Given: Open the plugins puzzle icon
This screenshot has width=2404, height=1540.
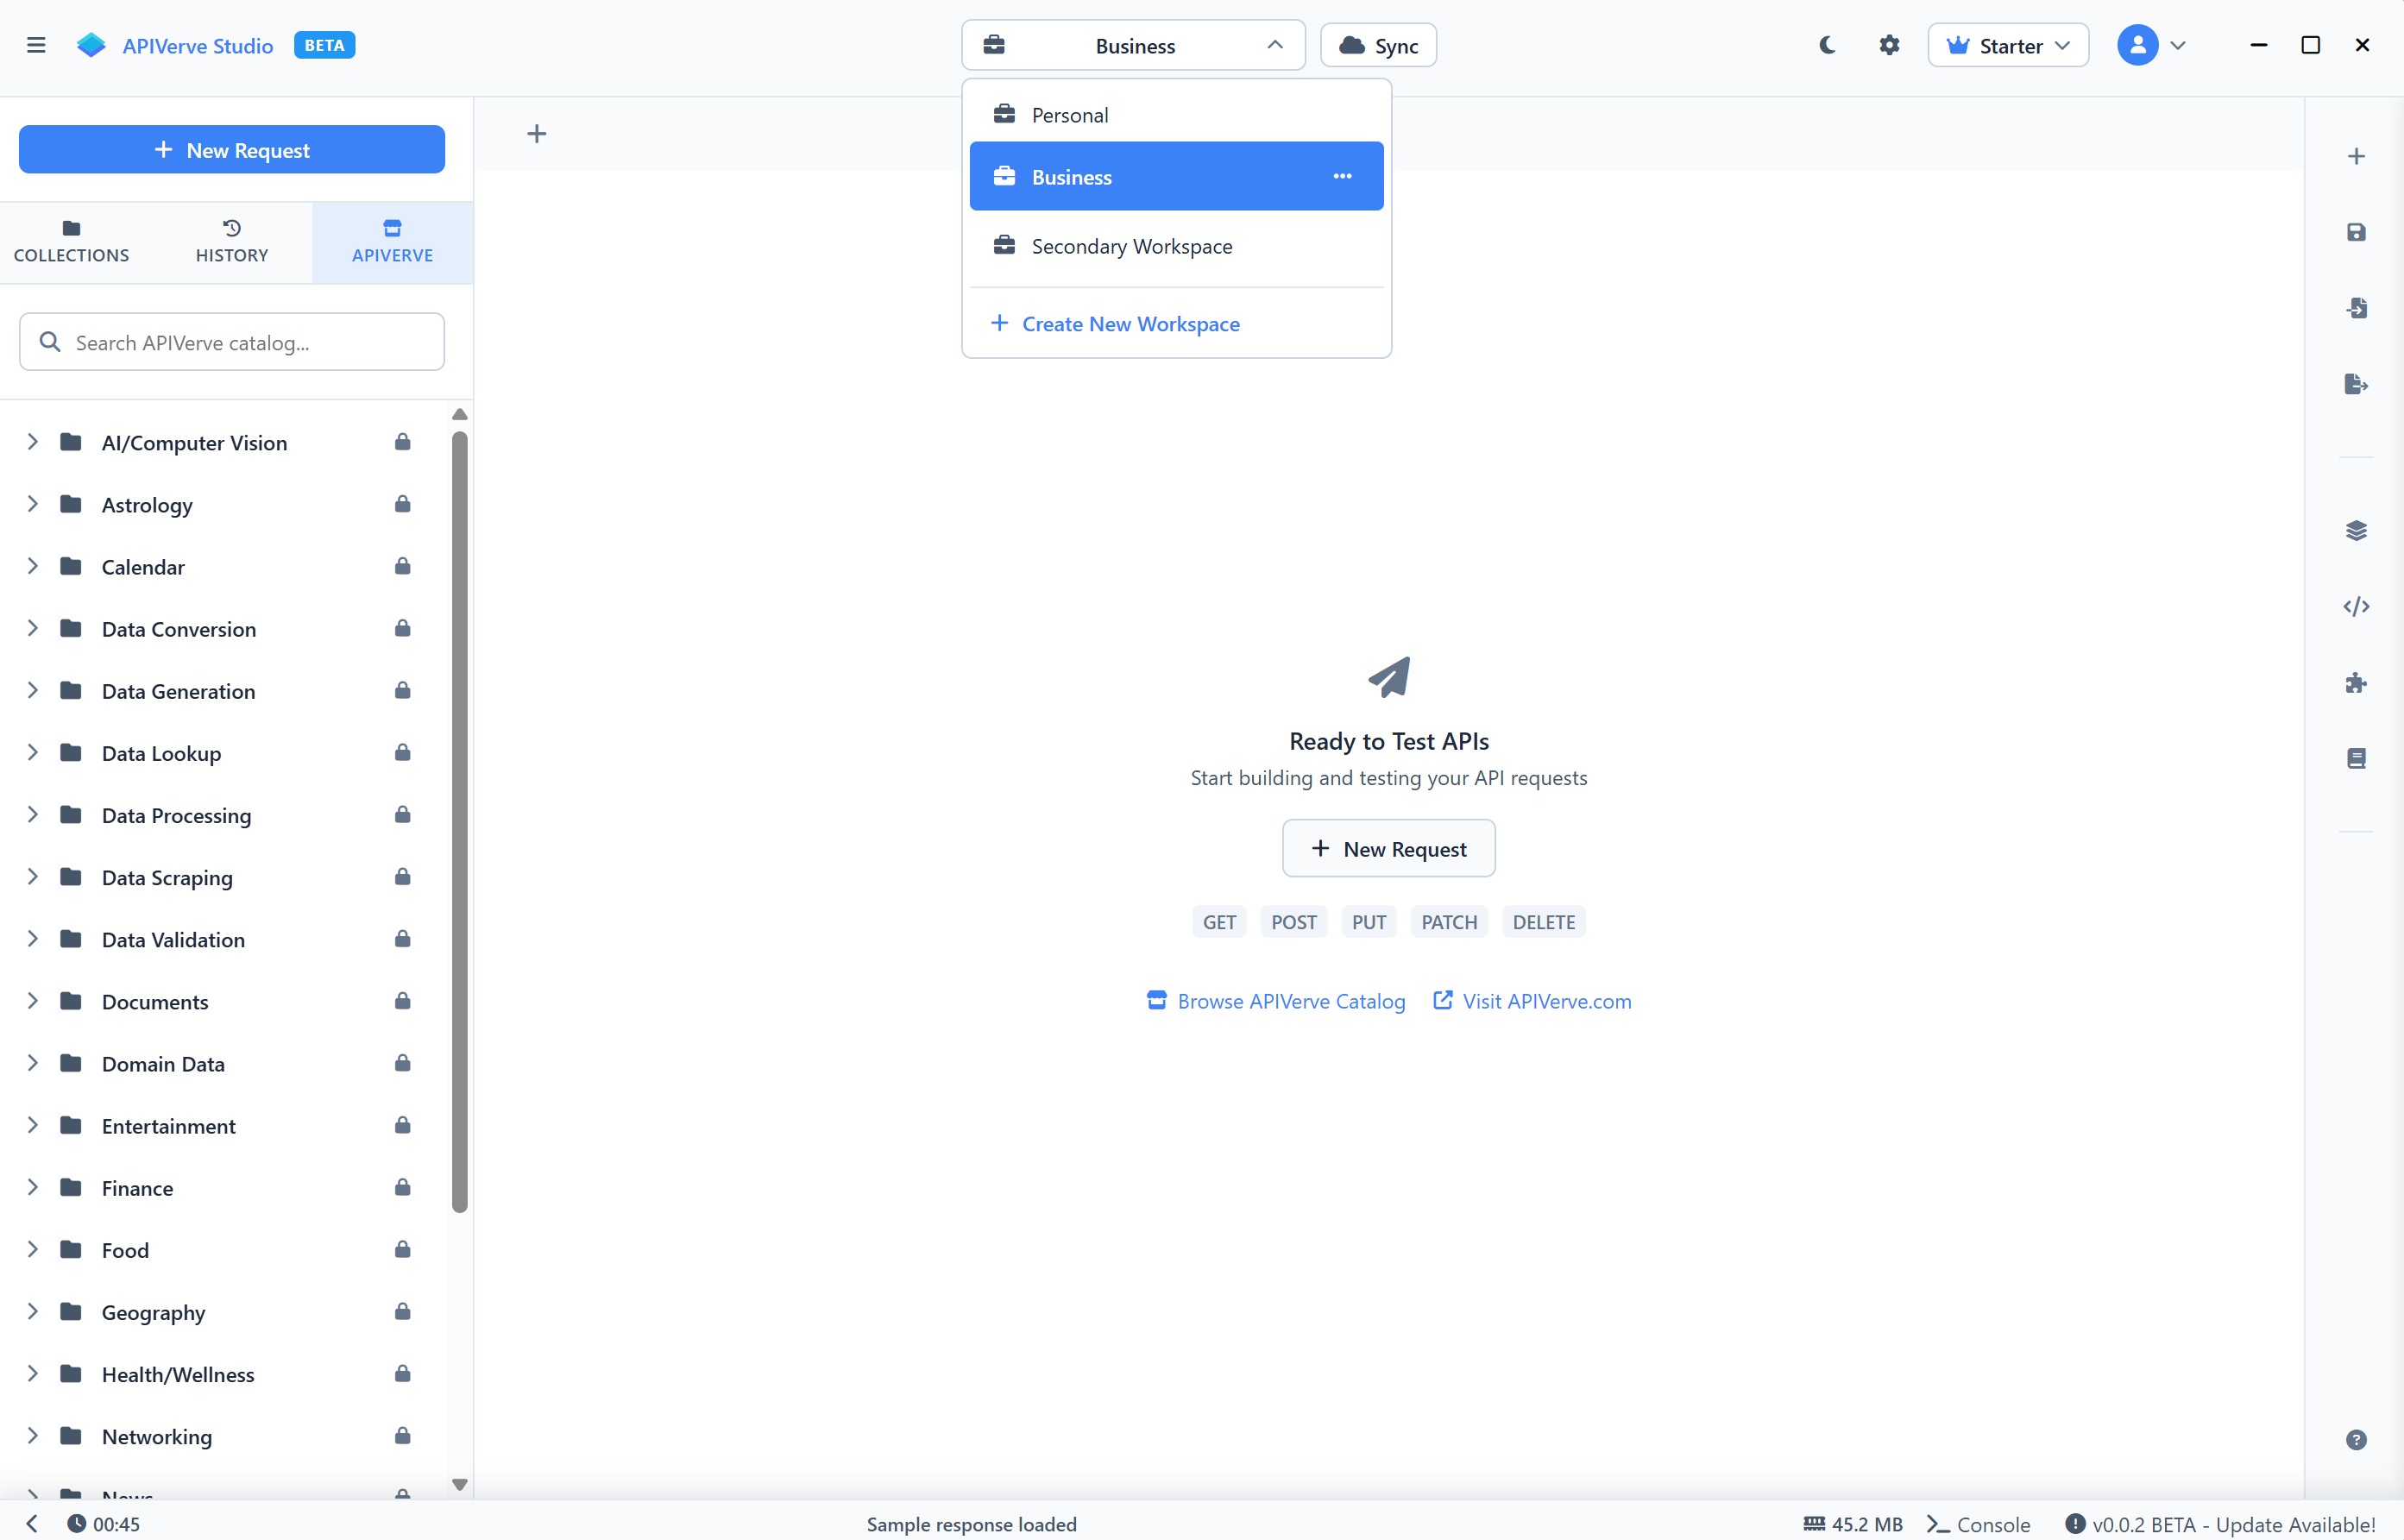Looking at the screenshot, I should coord(2357,683).
